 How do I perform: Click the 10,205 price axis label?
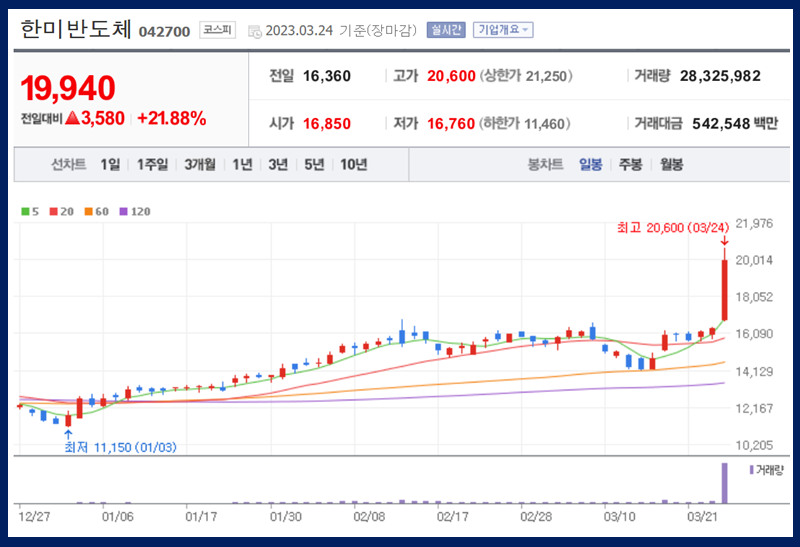754,445
